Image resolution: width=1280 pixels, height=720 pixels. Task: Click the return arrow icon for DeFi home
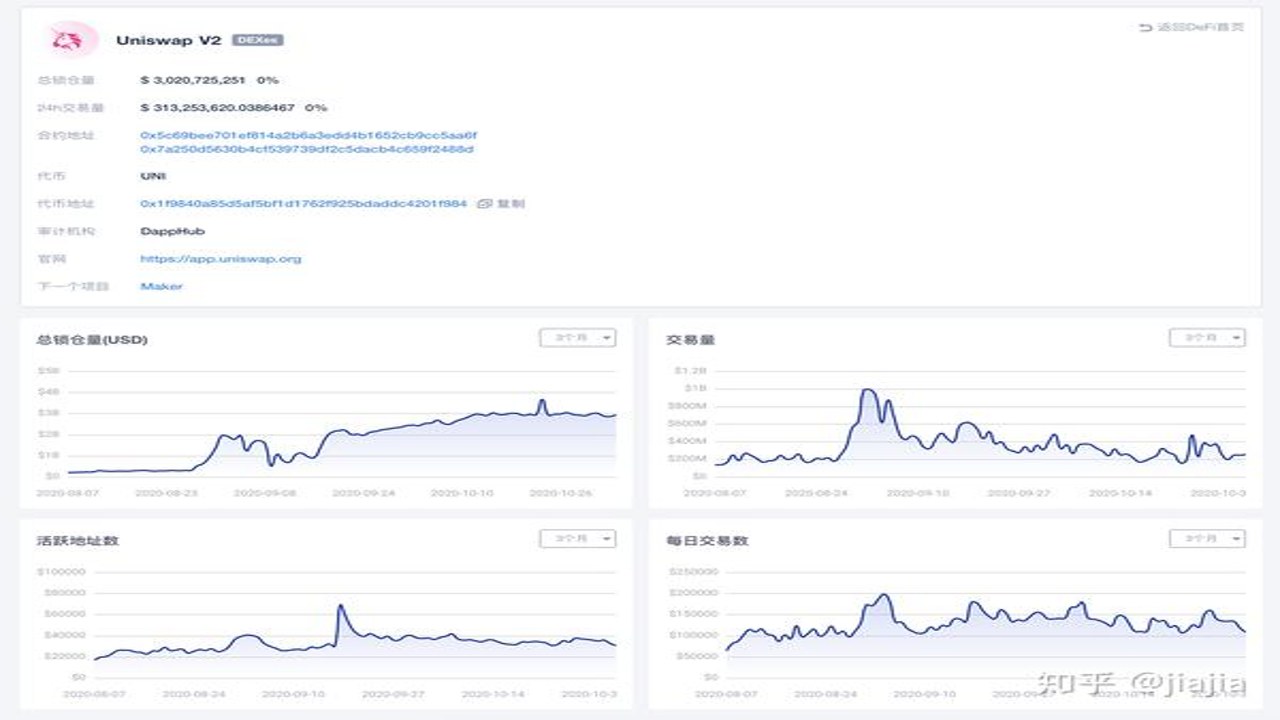(x=1146, y=27)
